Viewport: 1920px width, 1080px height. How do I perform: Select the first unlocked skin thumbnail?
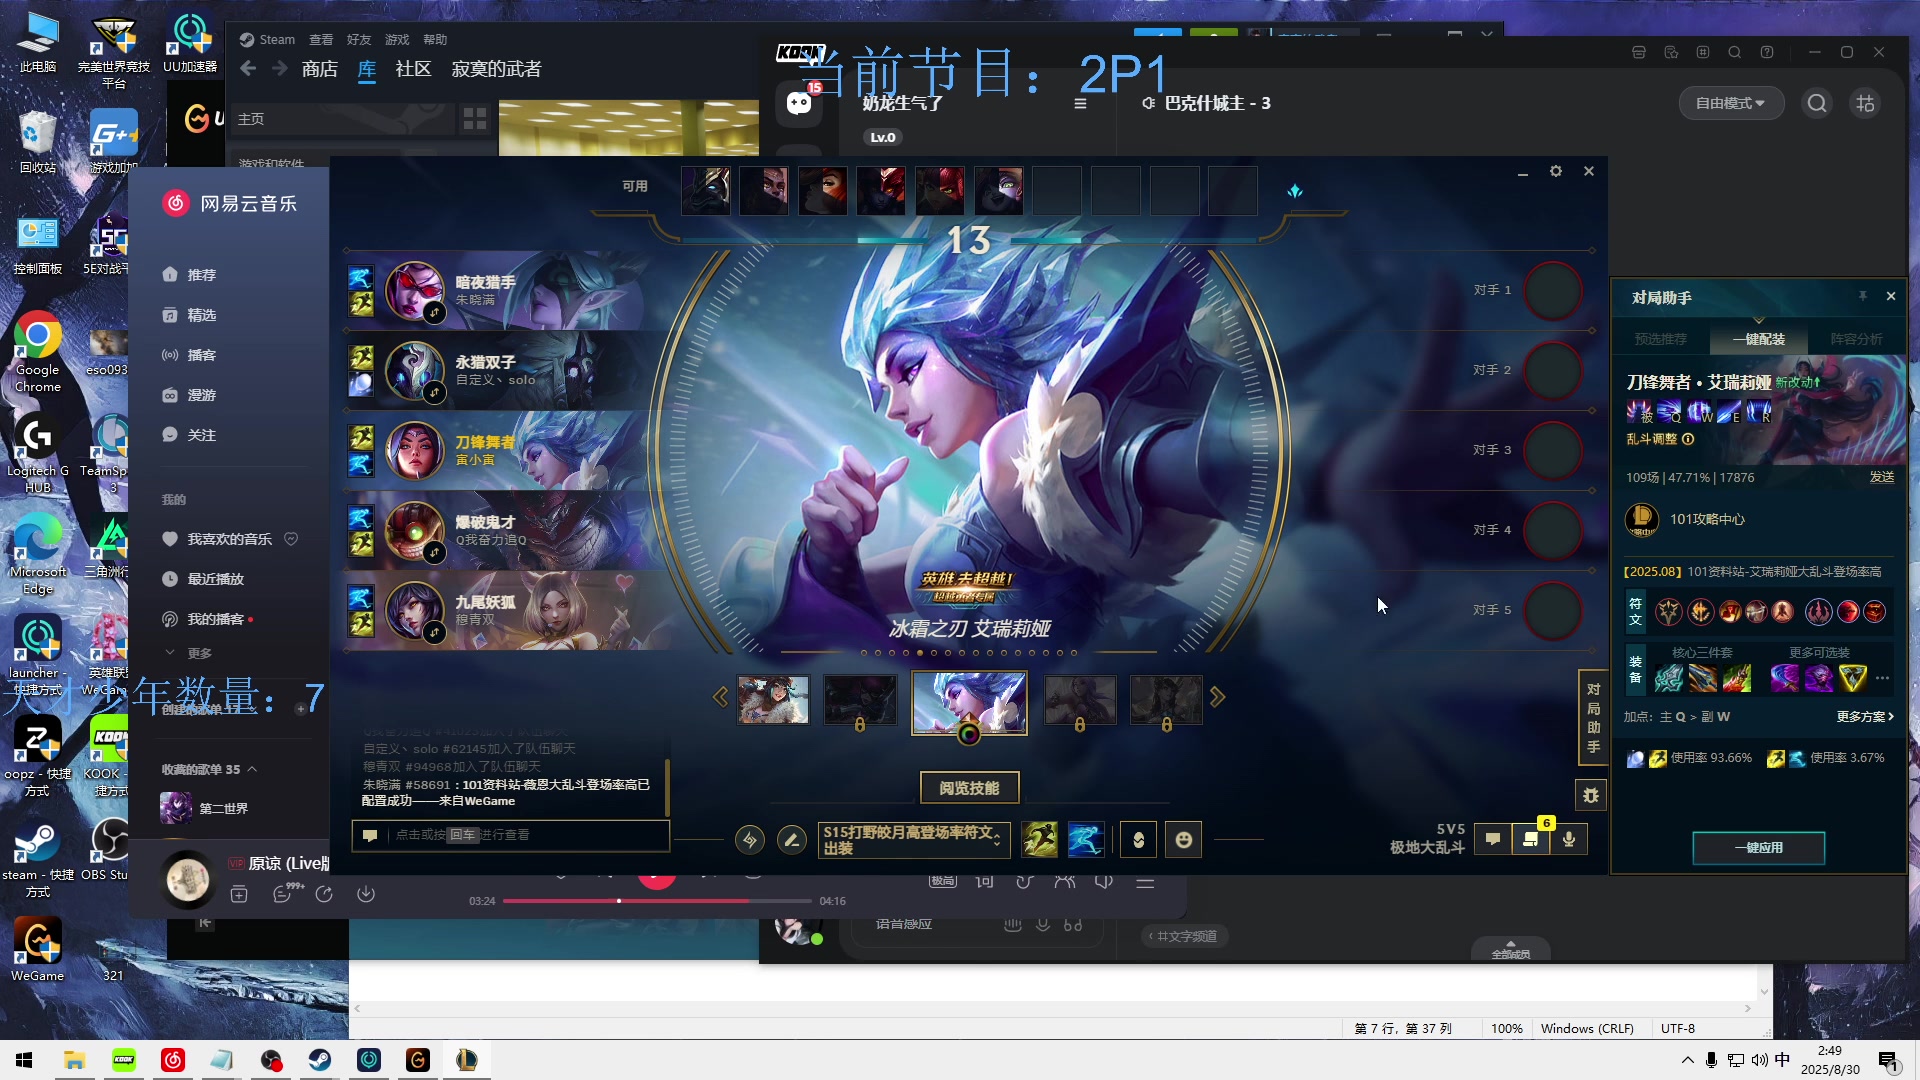tap(773, 699)
